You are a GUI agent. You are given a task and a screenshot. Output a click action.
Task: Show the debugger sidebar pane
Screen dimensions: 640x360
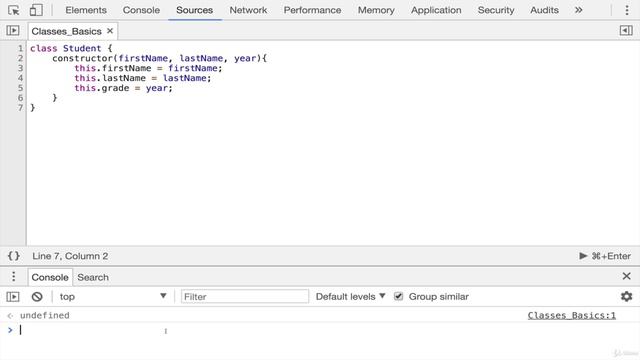click(x=626, y=31)
